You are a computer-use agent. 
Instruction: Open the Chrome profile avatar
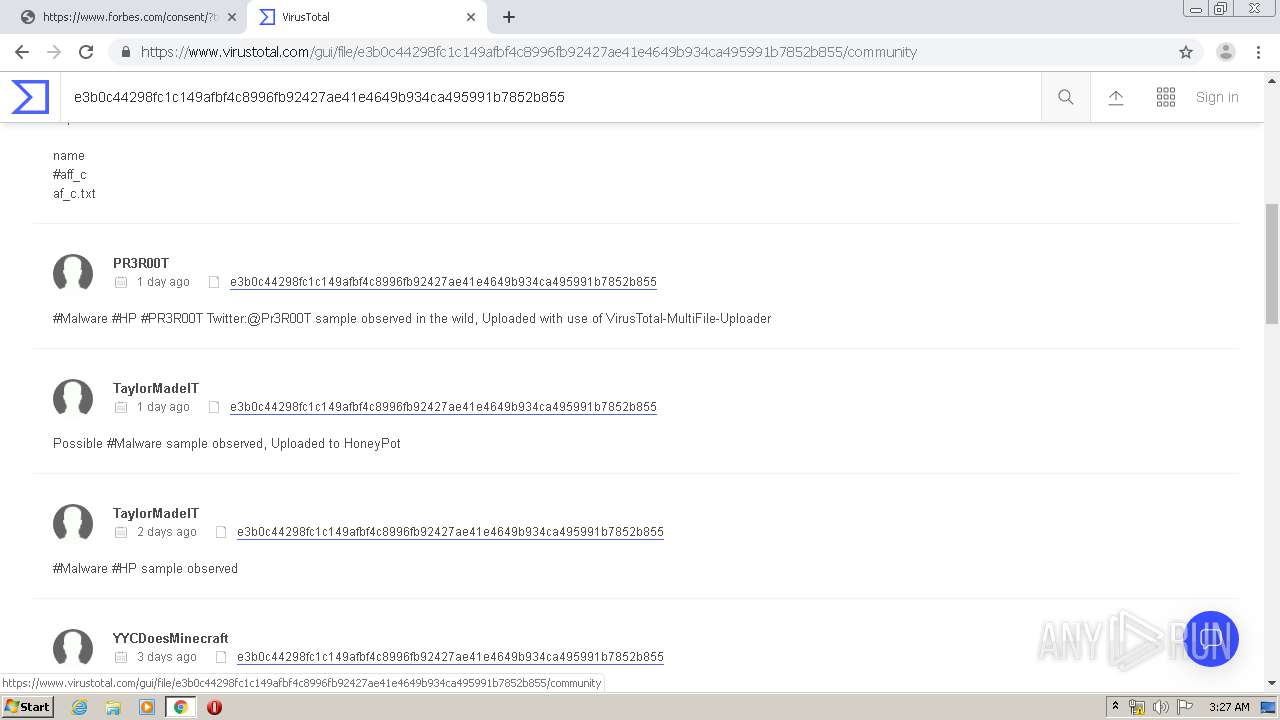pos(1226,52)
